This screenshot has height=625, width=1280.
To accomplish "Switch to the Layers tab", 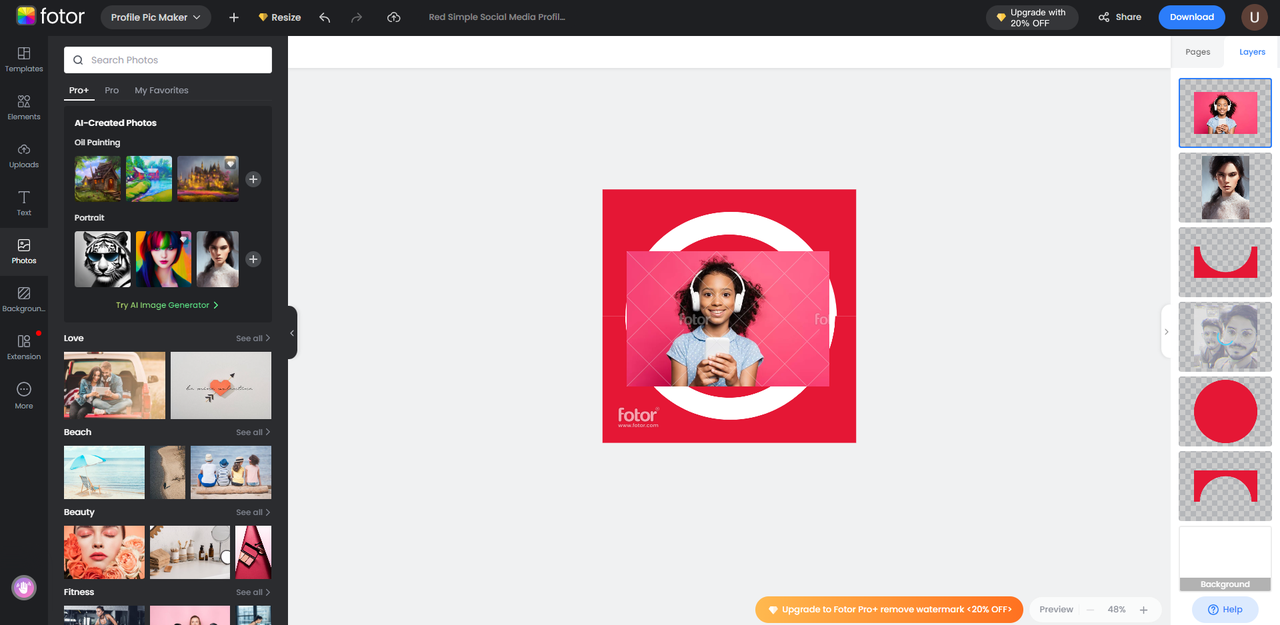I will (1252, 52).
